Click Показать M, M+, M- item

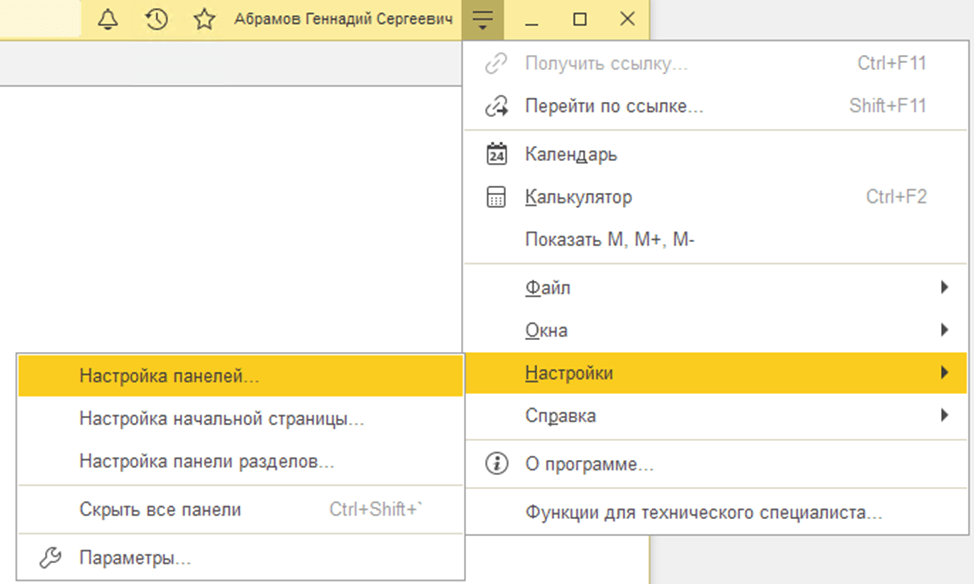pyautogui.click(x=609, y=239)
